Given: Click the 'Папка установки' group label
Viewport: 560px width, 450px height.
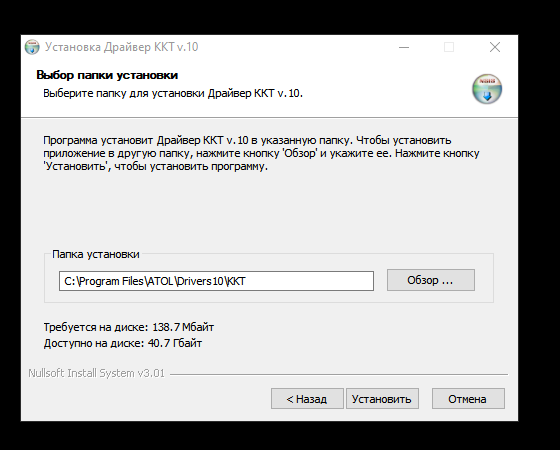Looking at the screenshot, I should pos(96,254).
